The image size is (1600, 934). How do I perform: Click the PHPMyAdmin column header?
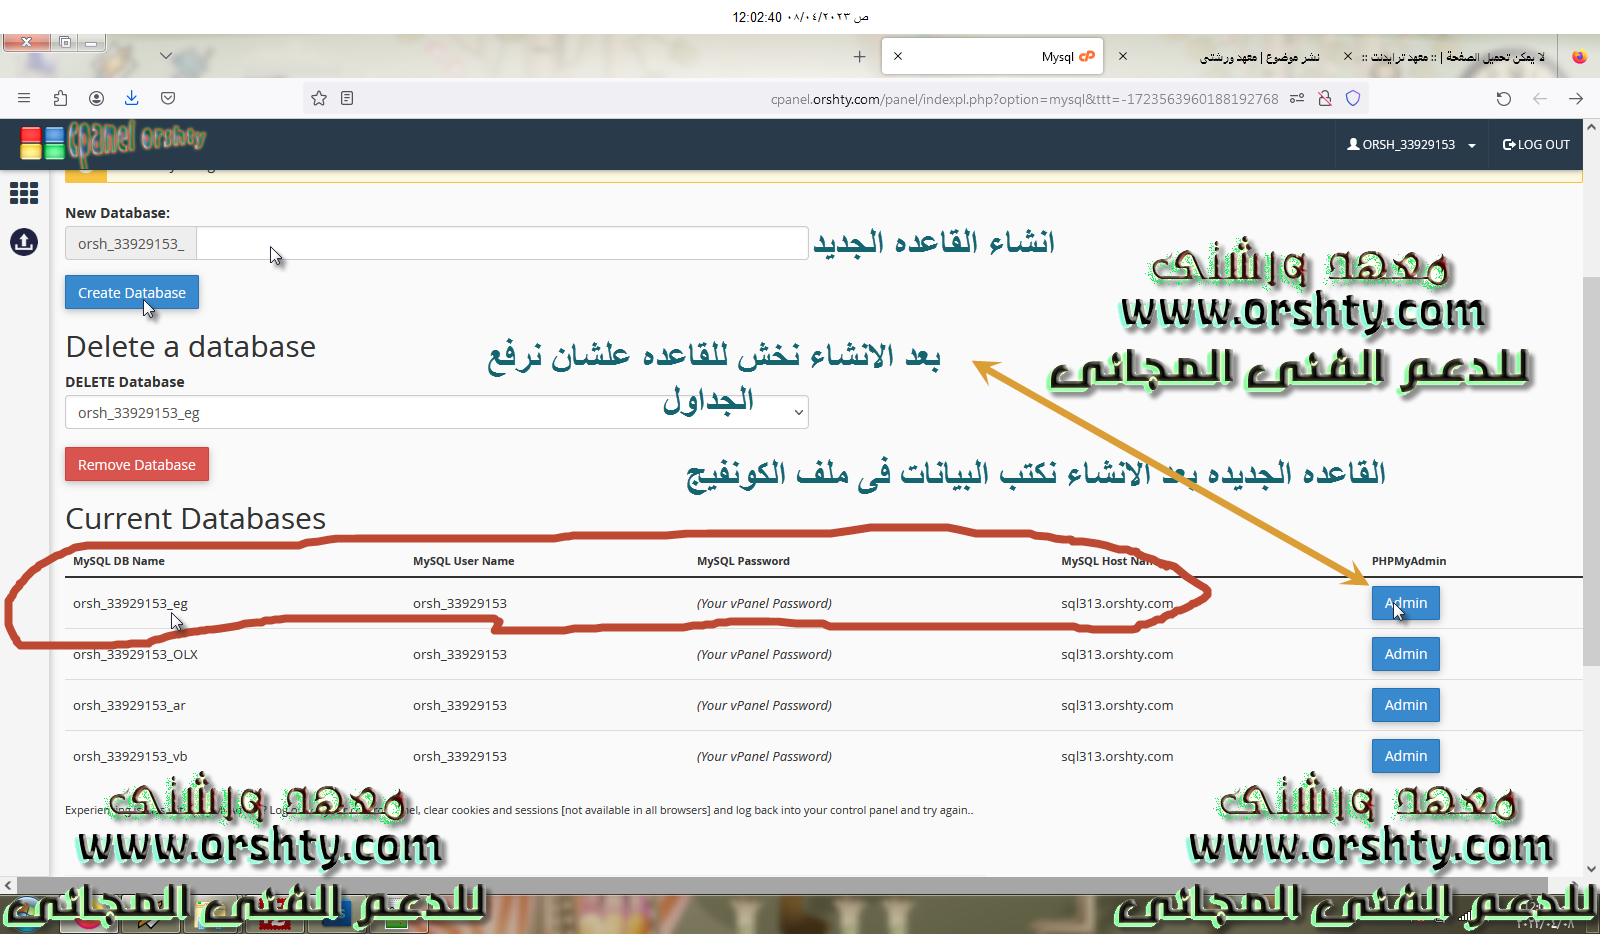(x=1409, y=561)
